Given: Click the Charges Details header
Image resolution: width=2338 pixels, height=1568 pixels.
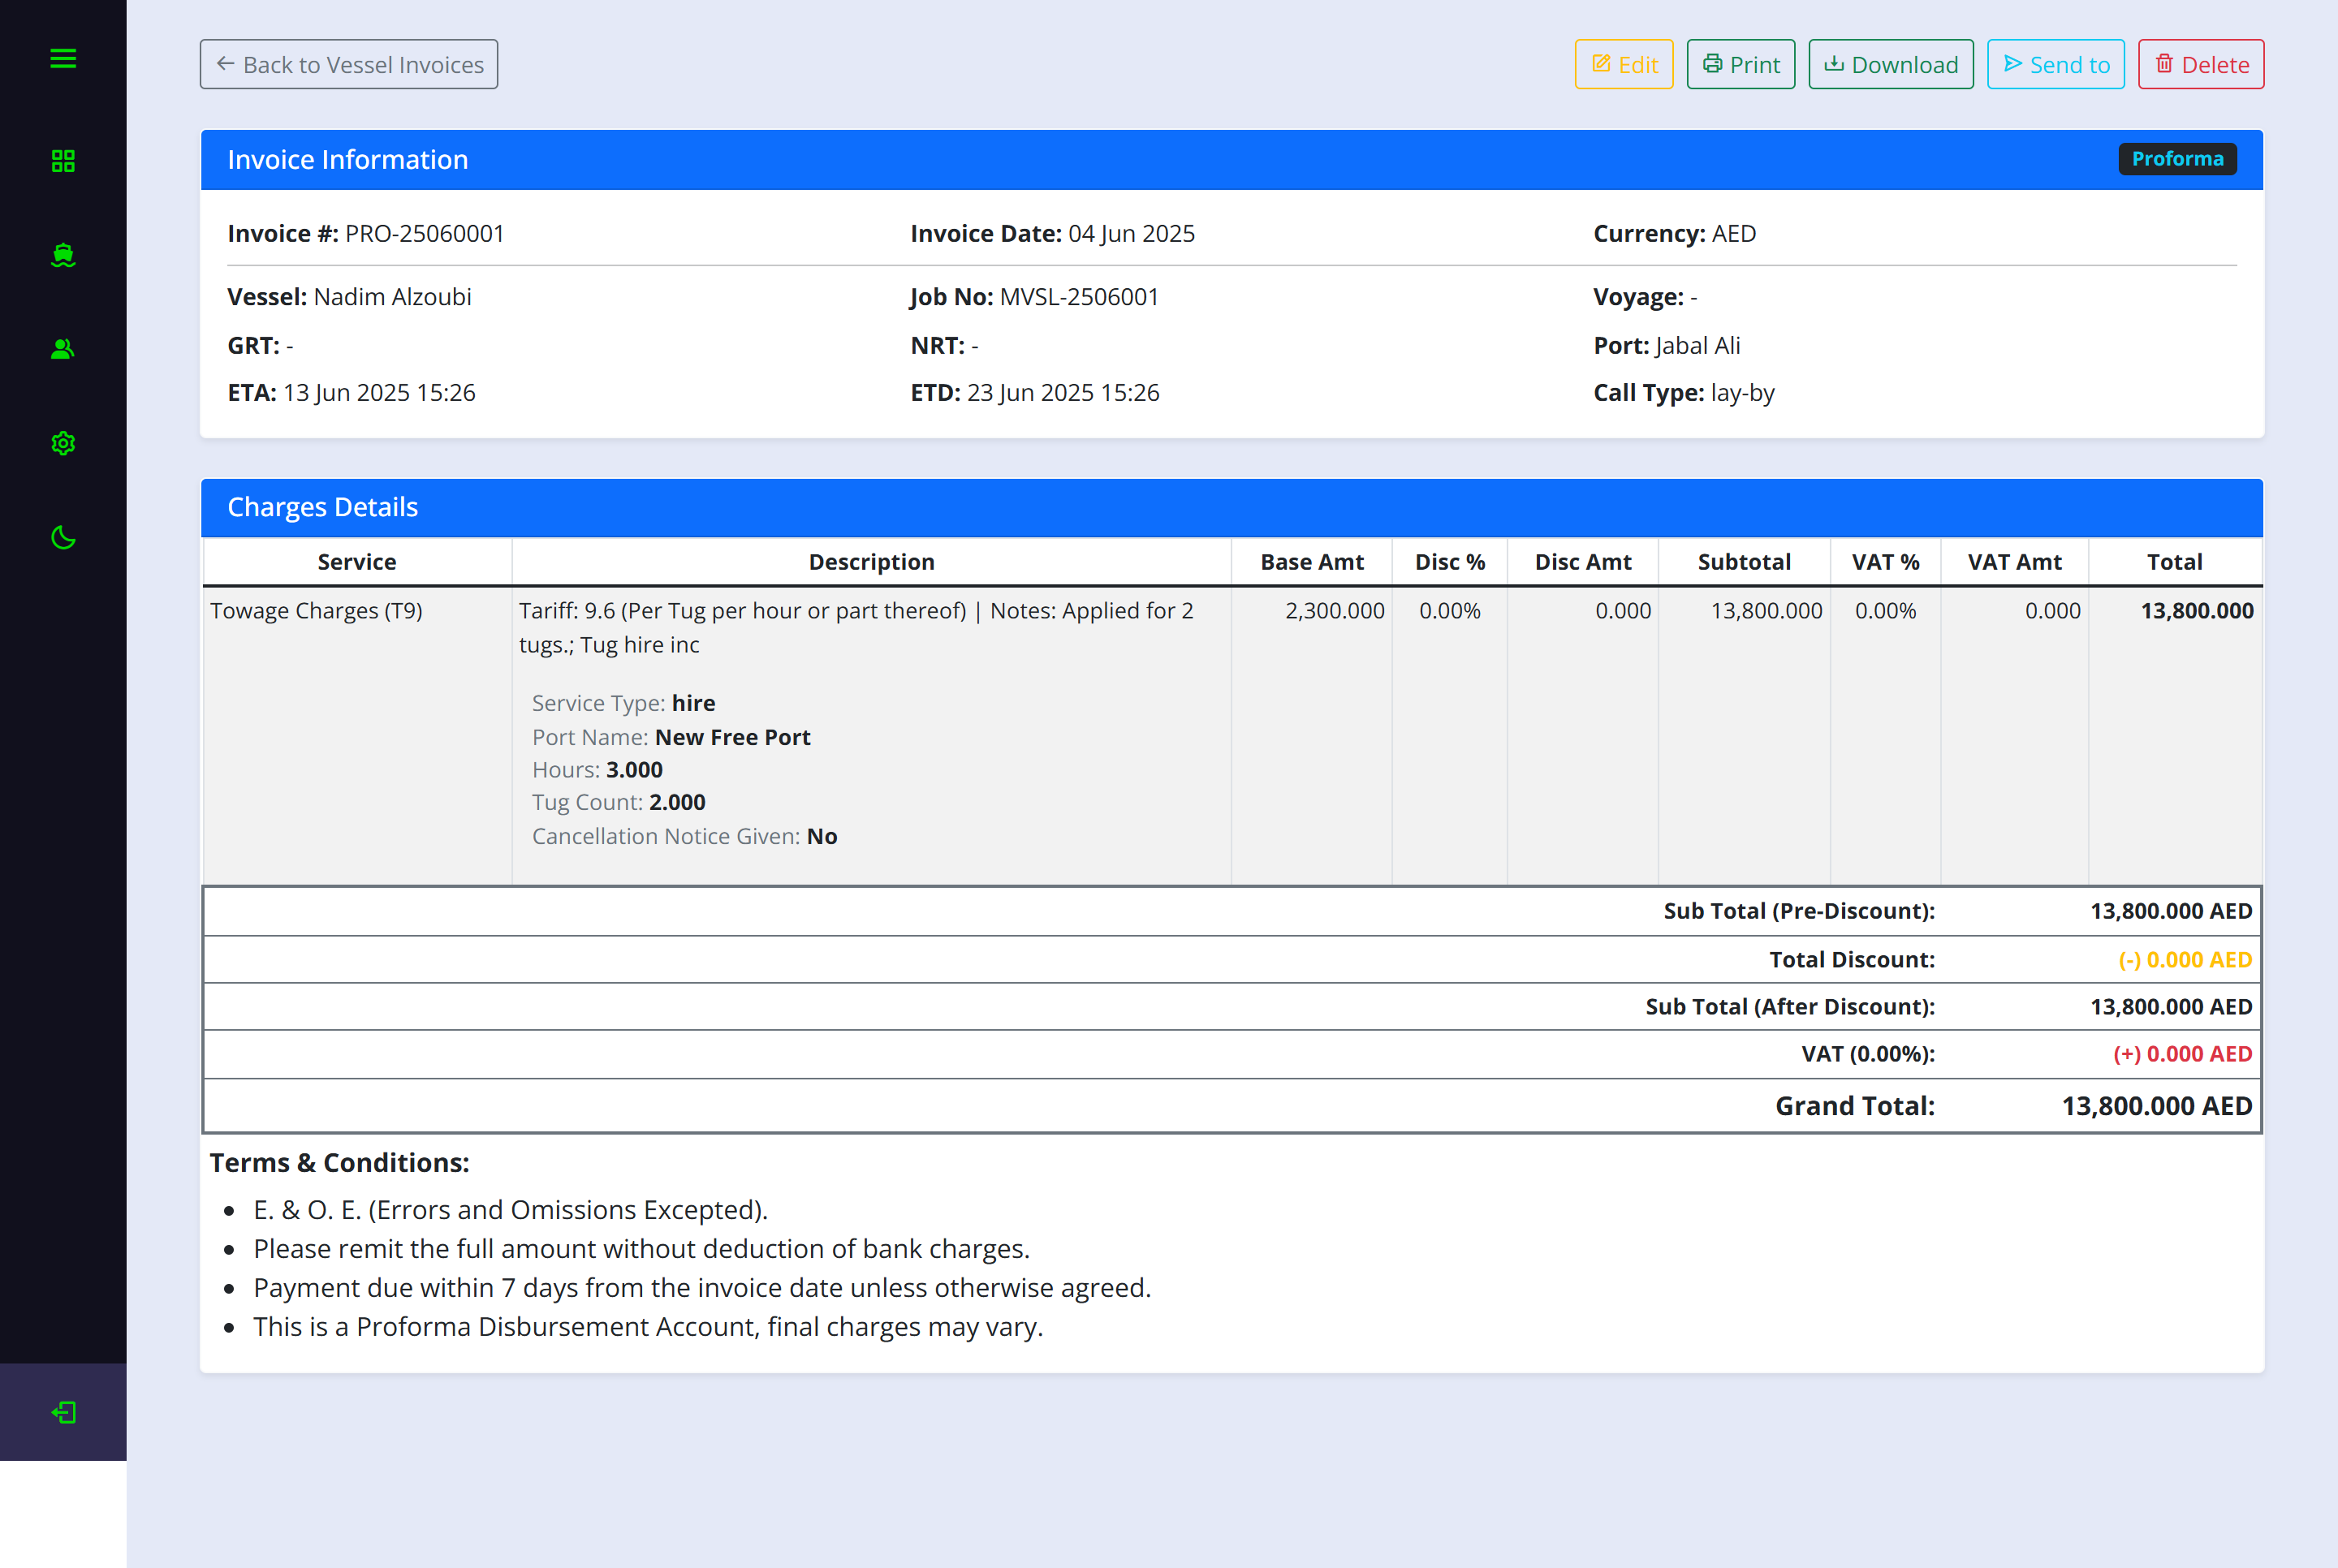Looking at the screenshot, I should point(322,507).
